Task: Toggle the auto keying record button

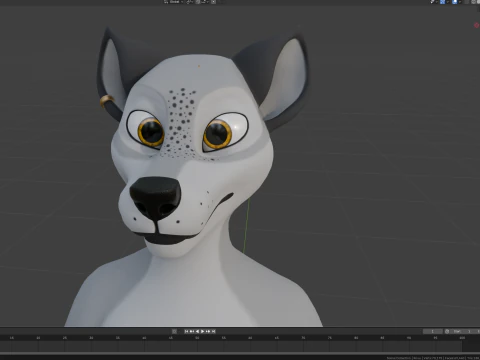Action: [x=174, y=331]
